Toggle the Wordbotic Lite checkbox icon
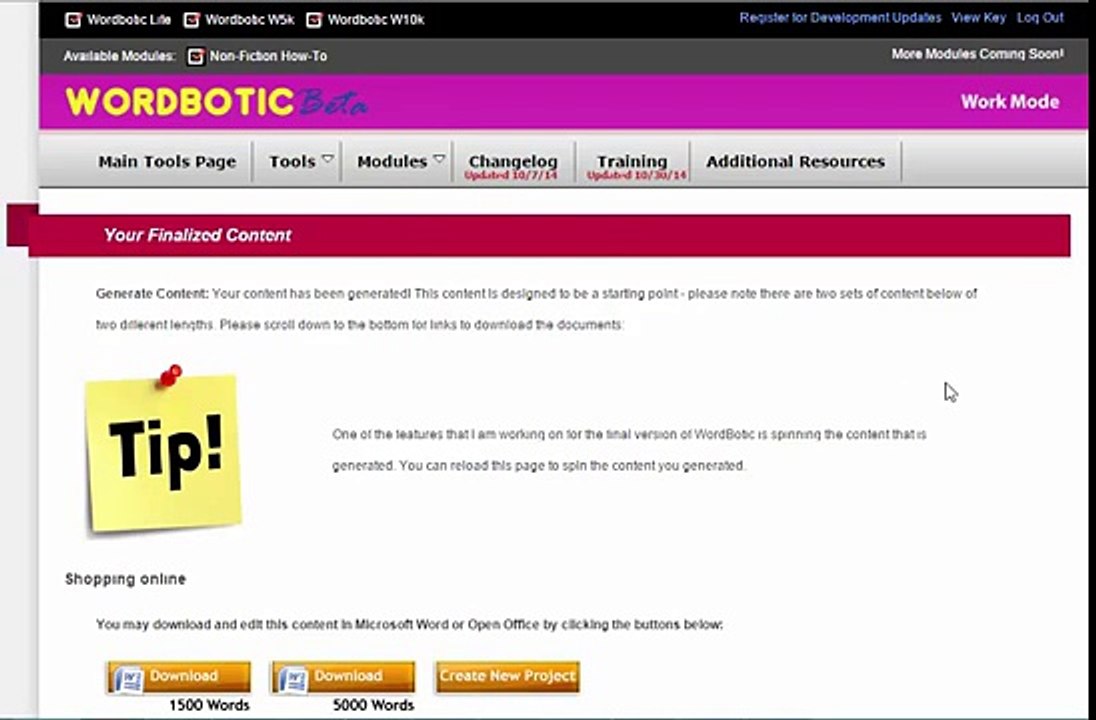 73,20
